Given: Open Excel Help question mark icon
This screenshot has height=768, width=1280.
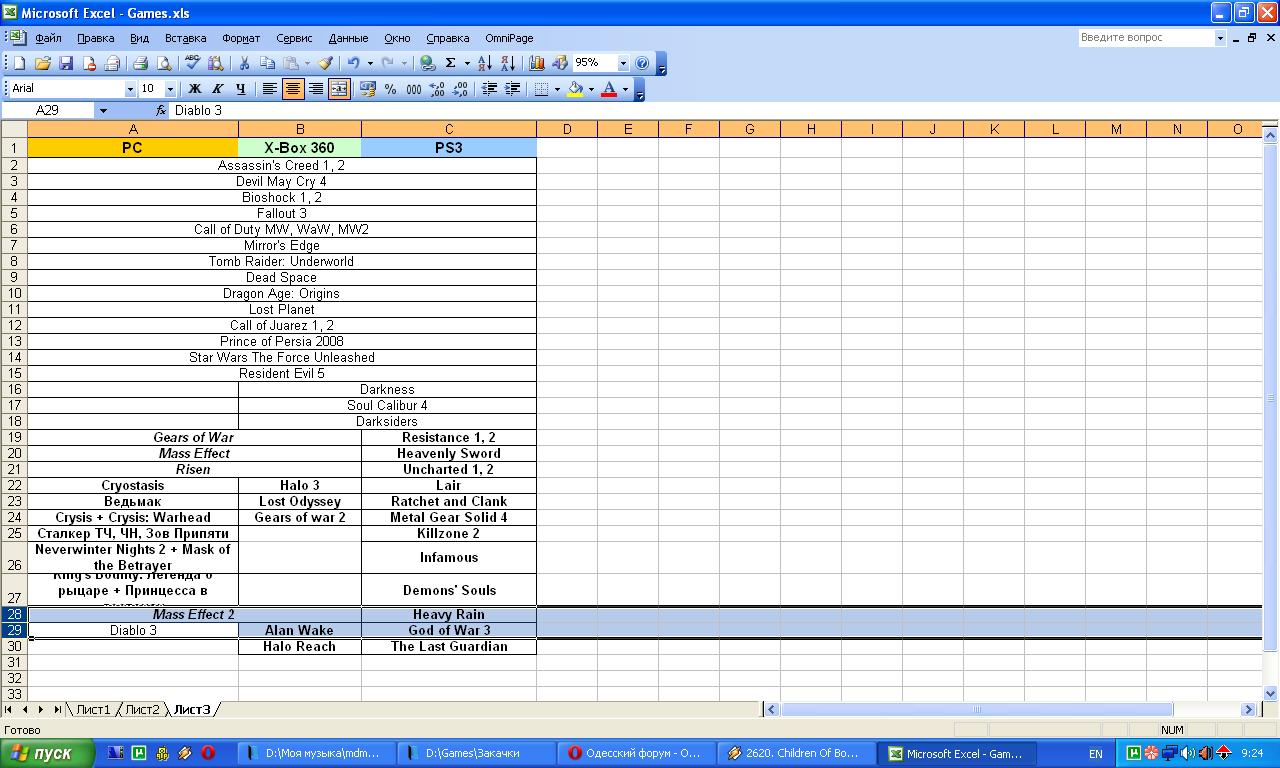Looking at the screenshot, I should click(x=642, y=63).
